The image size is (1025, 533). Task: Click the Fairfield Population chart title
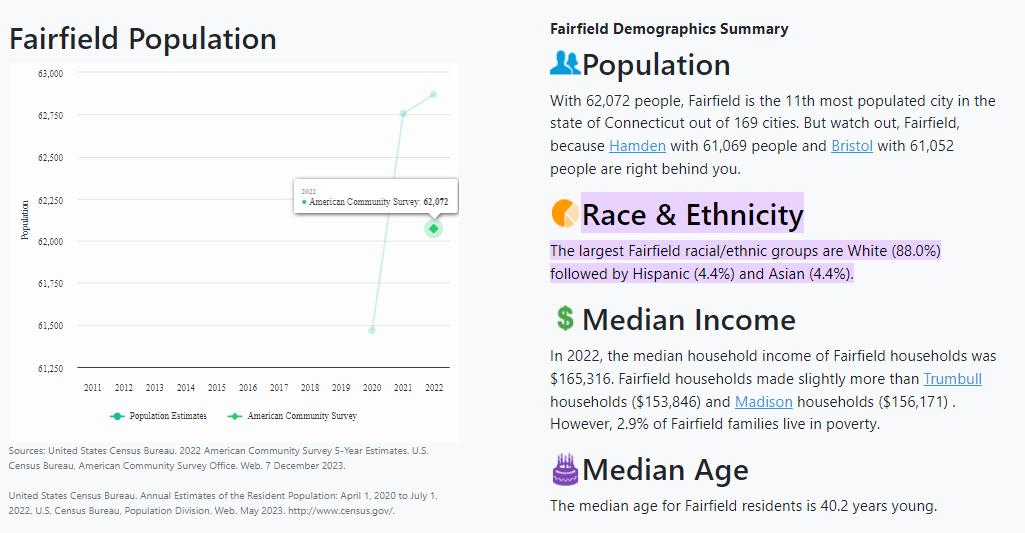(x=143, y=39)
